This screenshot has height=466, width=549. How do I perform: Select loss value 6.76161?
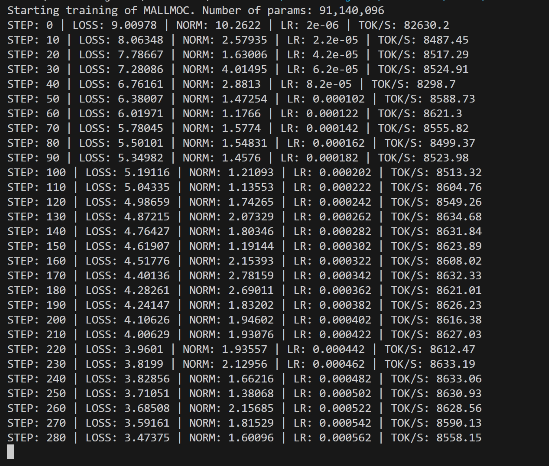click(x=140, y=84)
